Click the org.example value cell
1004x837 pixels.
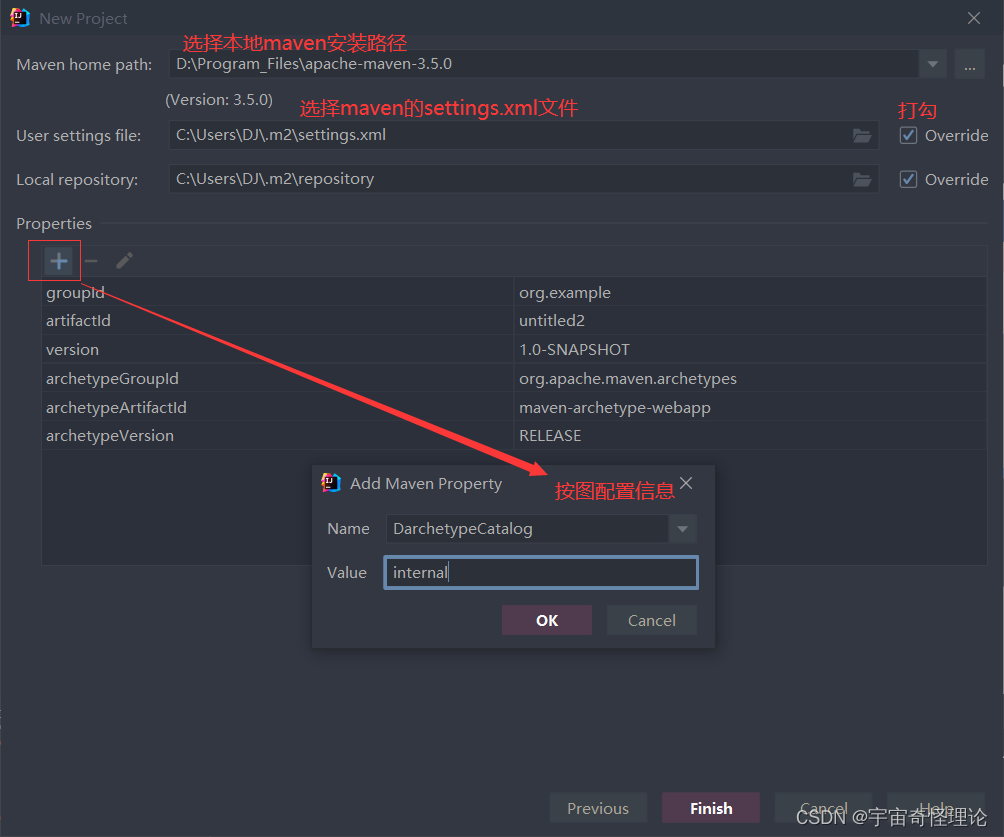pos(750,293)
